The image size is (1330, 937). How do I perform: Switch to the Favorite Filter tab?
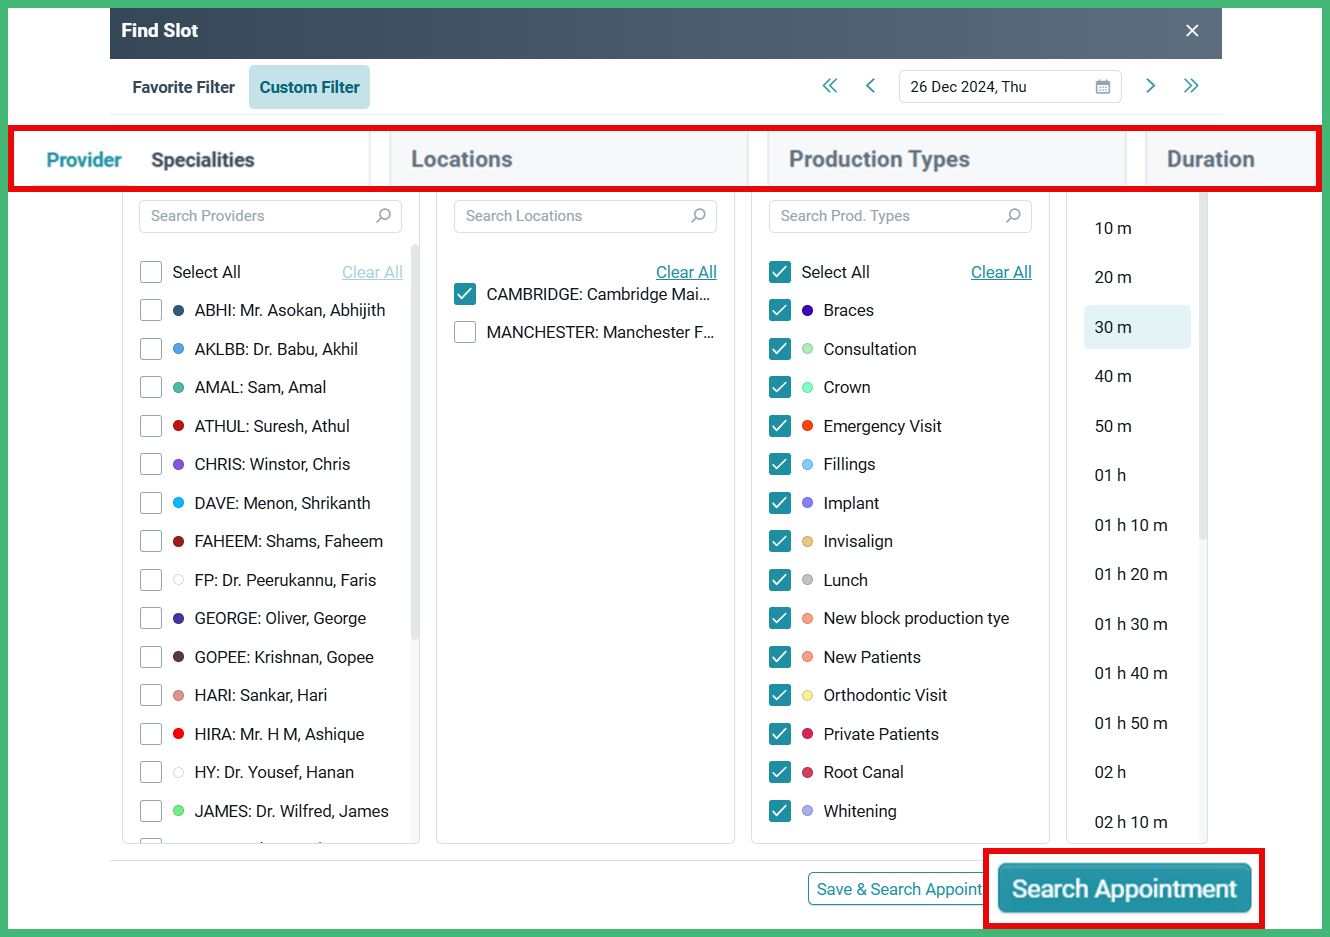pos(183,87)
